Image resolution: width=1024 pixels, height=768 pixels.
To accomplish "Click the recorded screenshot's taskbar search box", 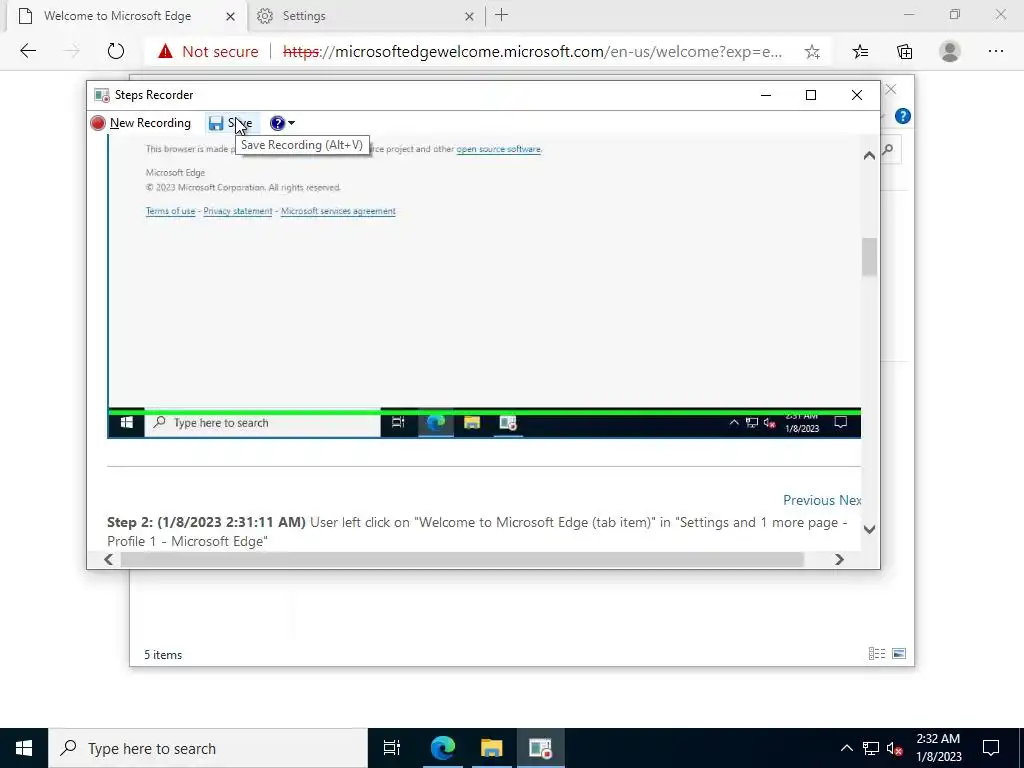I will [263, 423].
